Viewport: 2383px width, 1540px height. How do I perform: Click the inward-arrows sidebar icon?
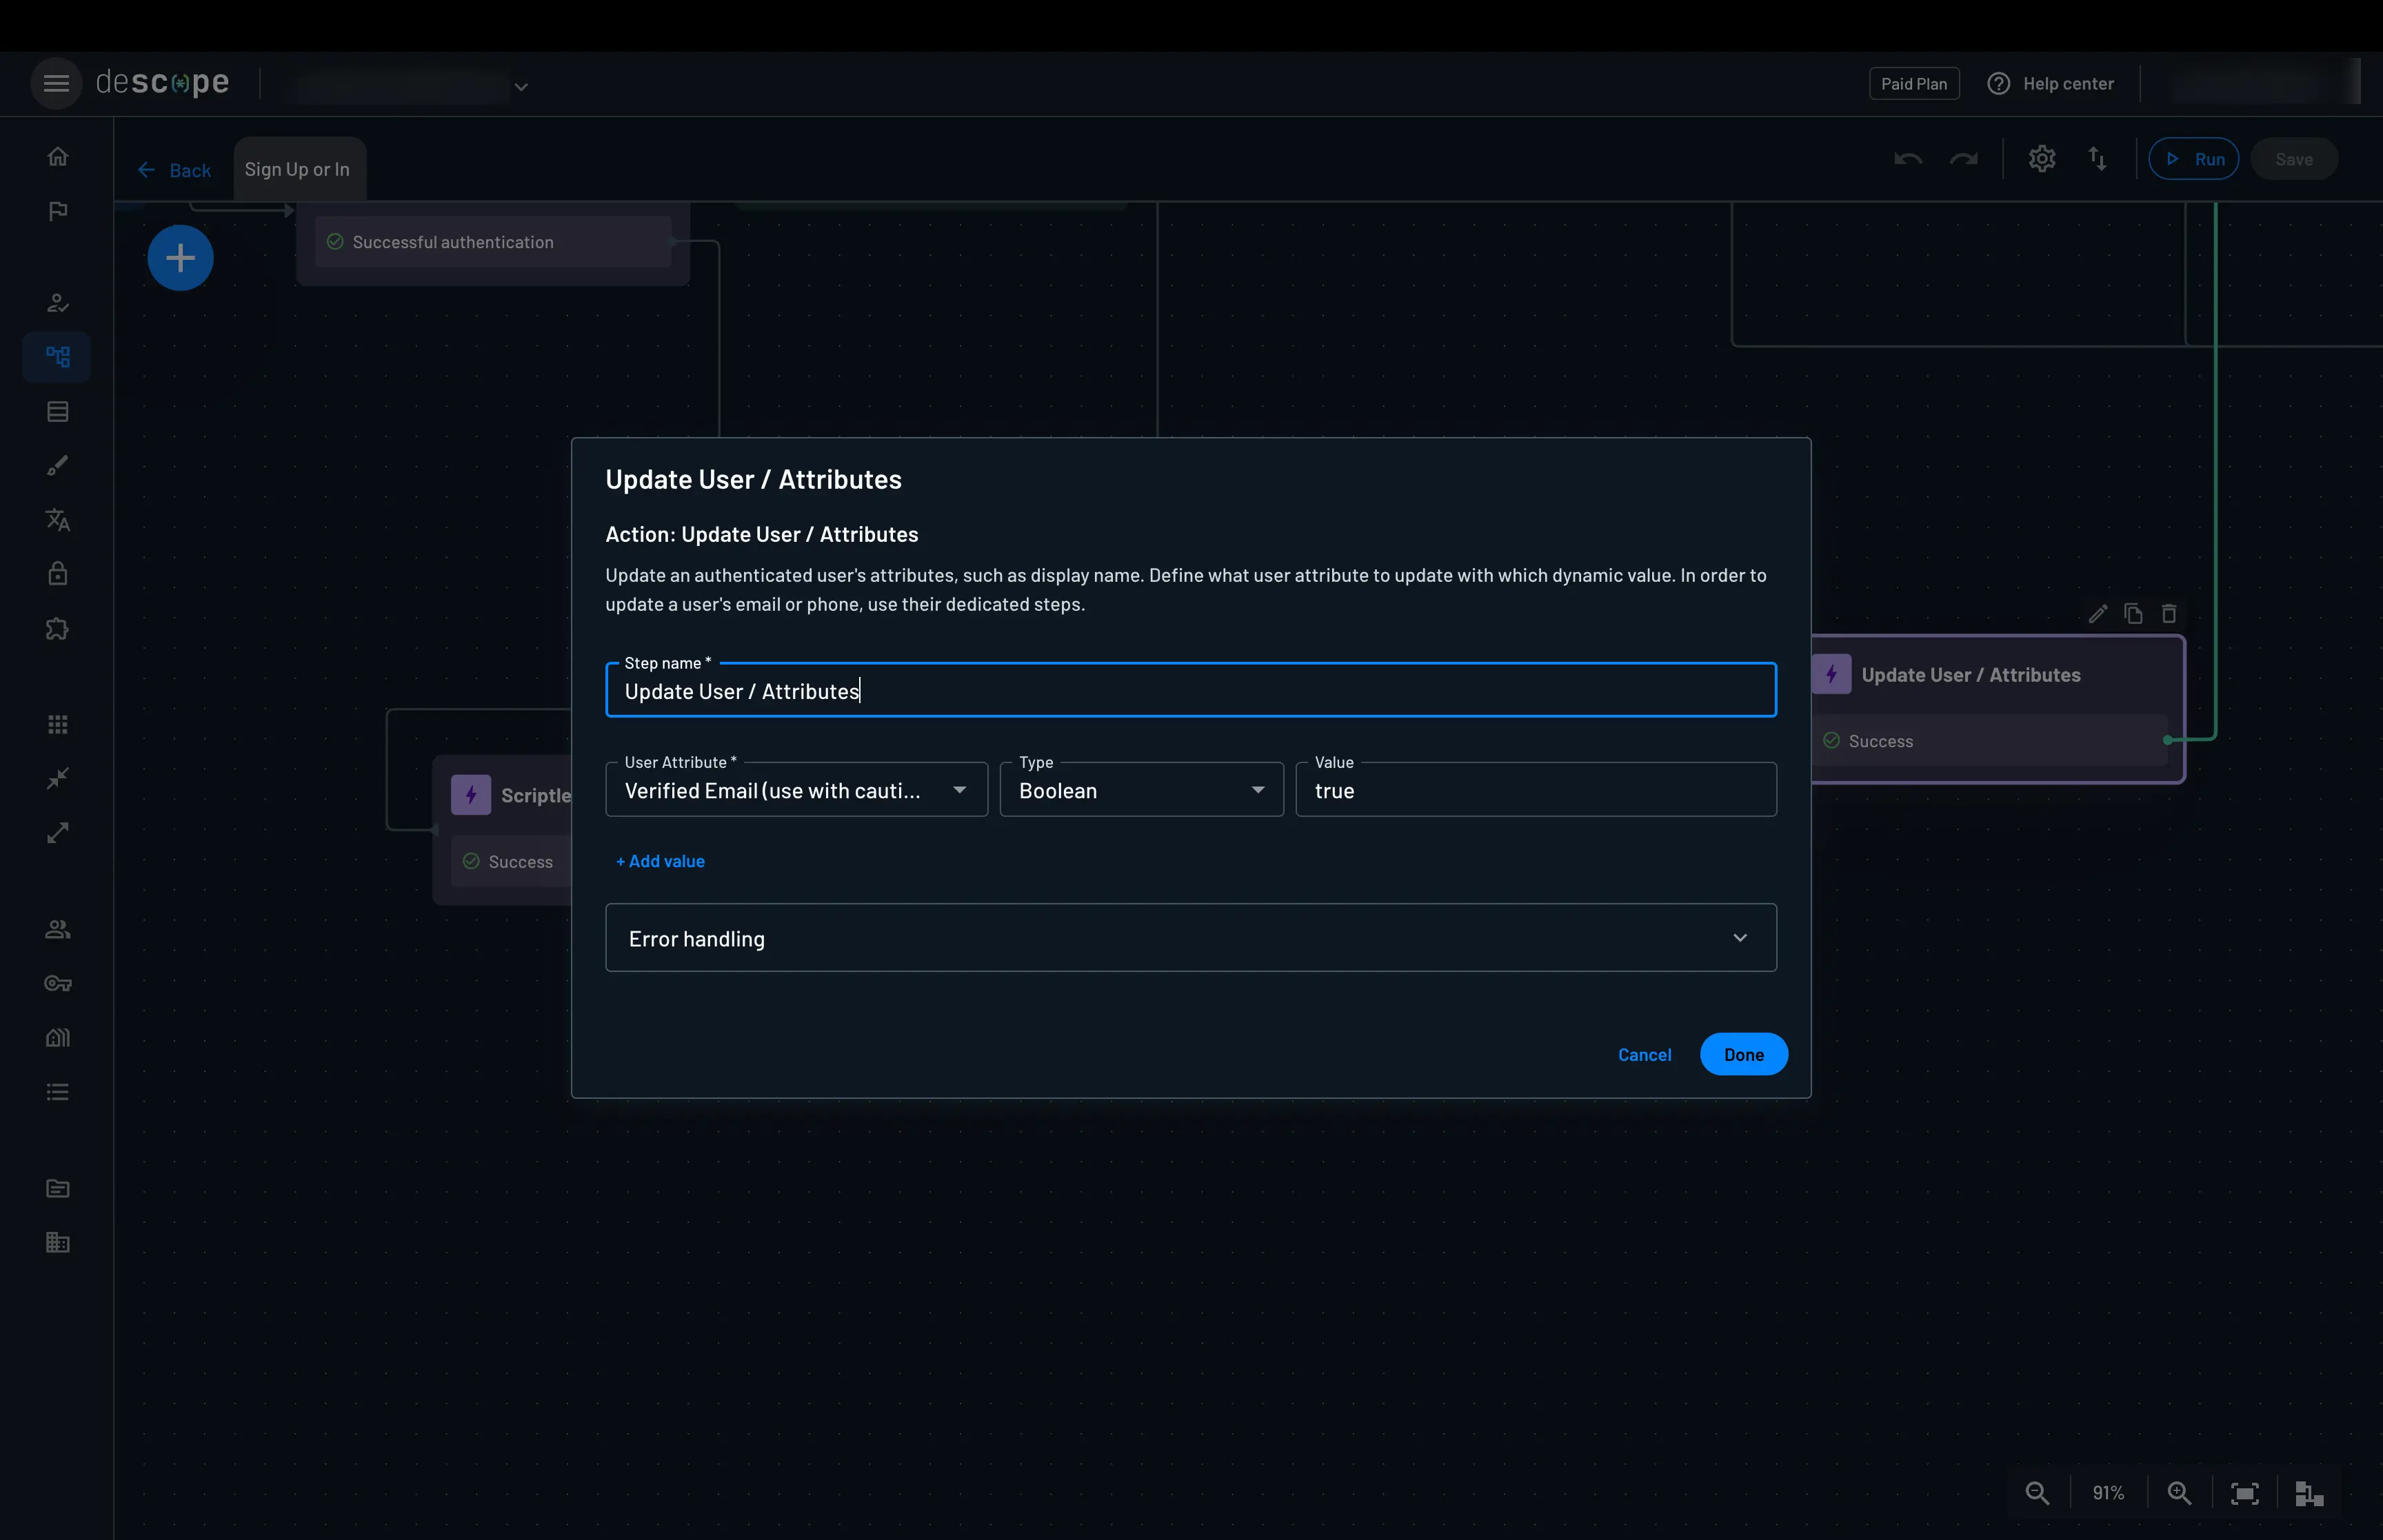point(58,778)
